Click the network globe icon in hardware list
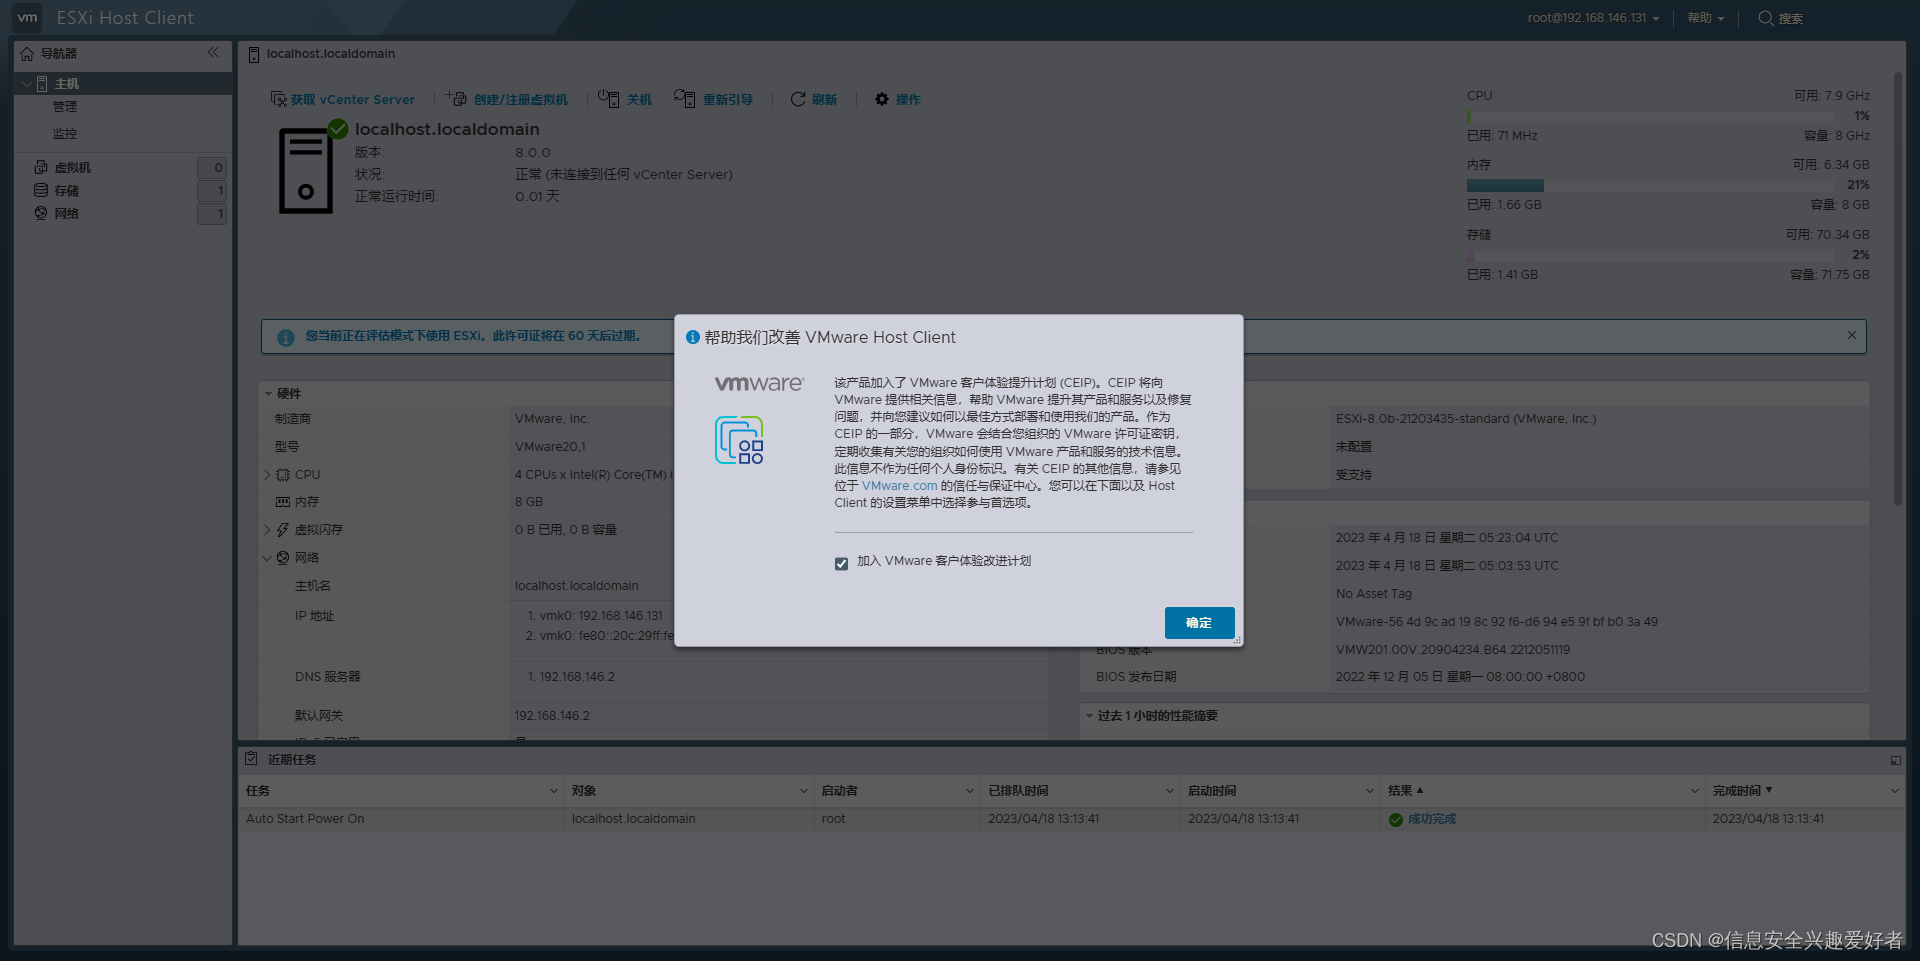 (283, 558)
